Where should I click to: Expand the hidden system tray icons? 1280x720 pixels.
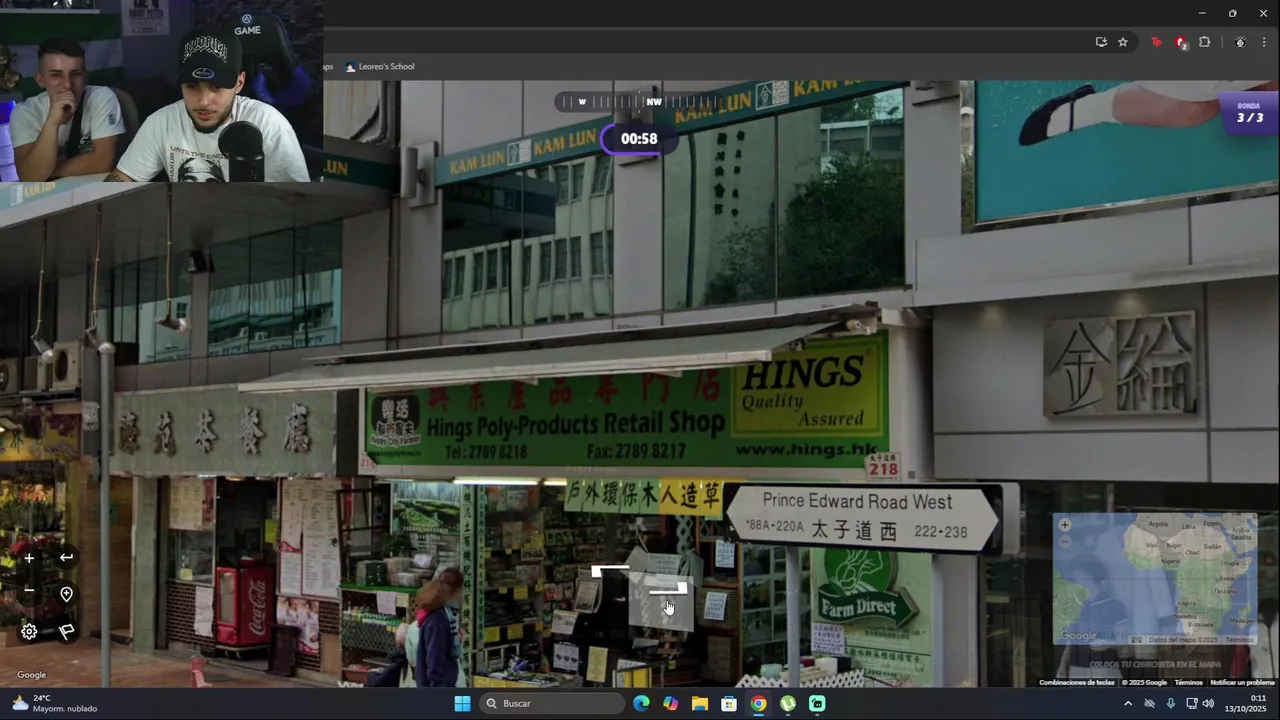click(x=1128, y=704)
